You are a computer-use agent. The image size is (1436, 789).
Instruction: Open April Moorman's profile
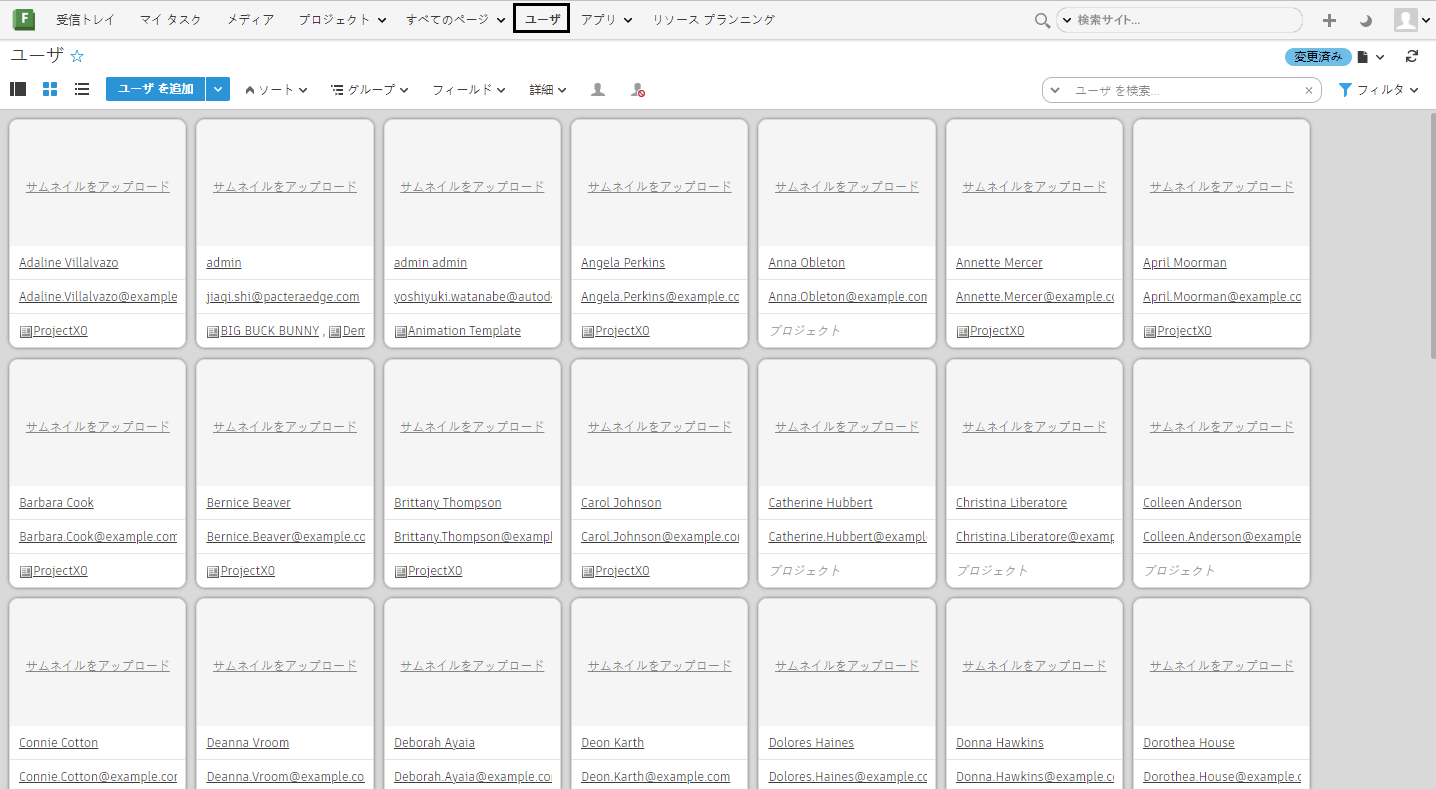(1185, 263)
